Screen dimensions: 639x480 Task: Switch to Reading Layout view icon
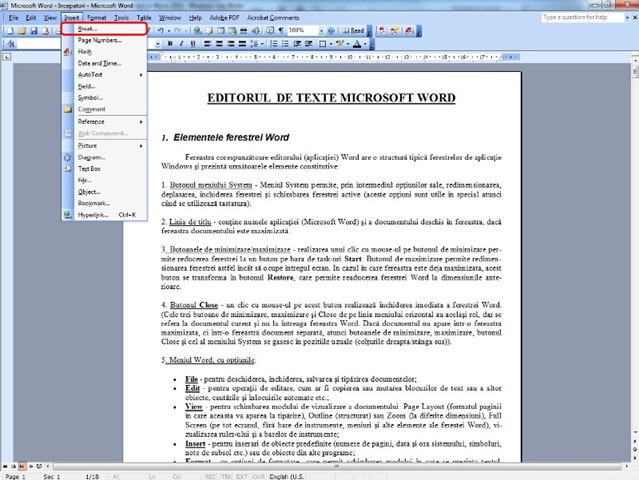tap(39, 466)
